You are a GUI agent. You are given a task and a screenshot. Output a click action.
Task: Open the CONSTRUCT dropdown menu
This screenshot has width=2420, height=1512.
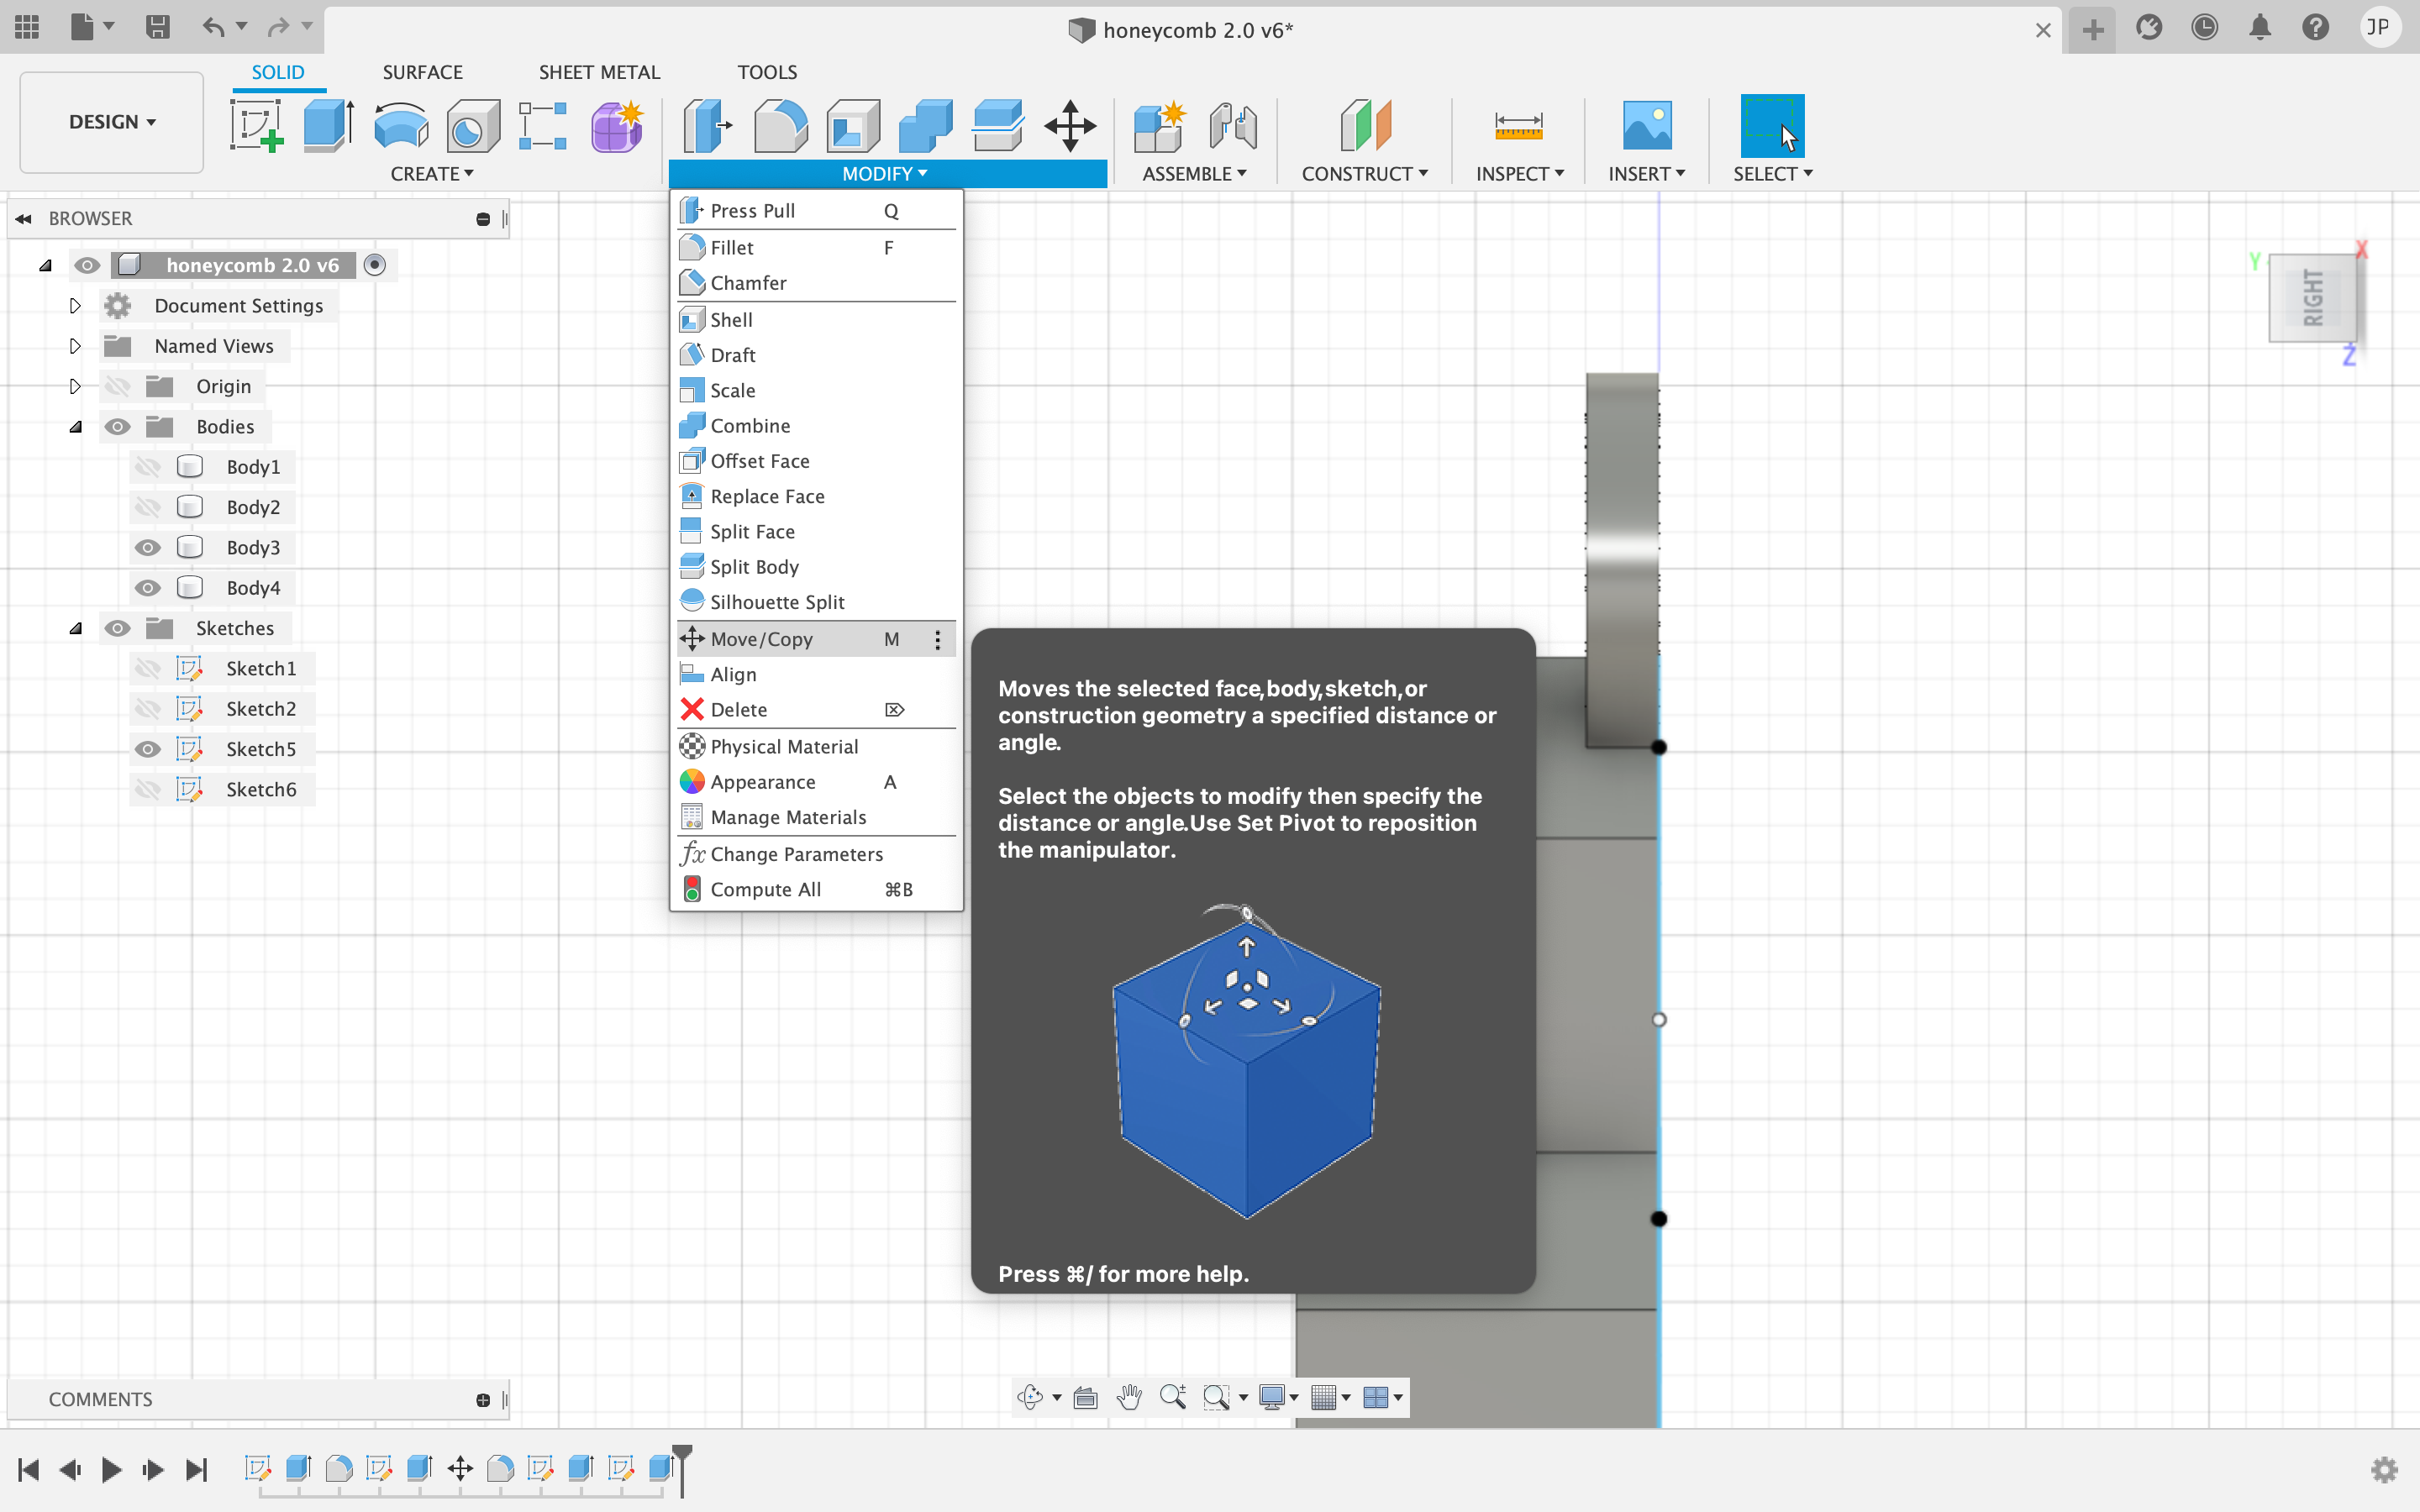point(1364,174)
